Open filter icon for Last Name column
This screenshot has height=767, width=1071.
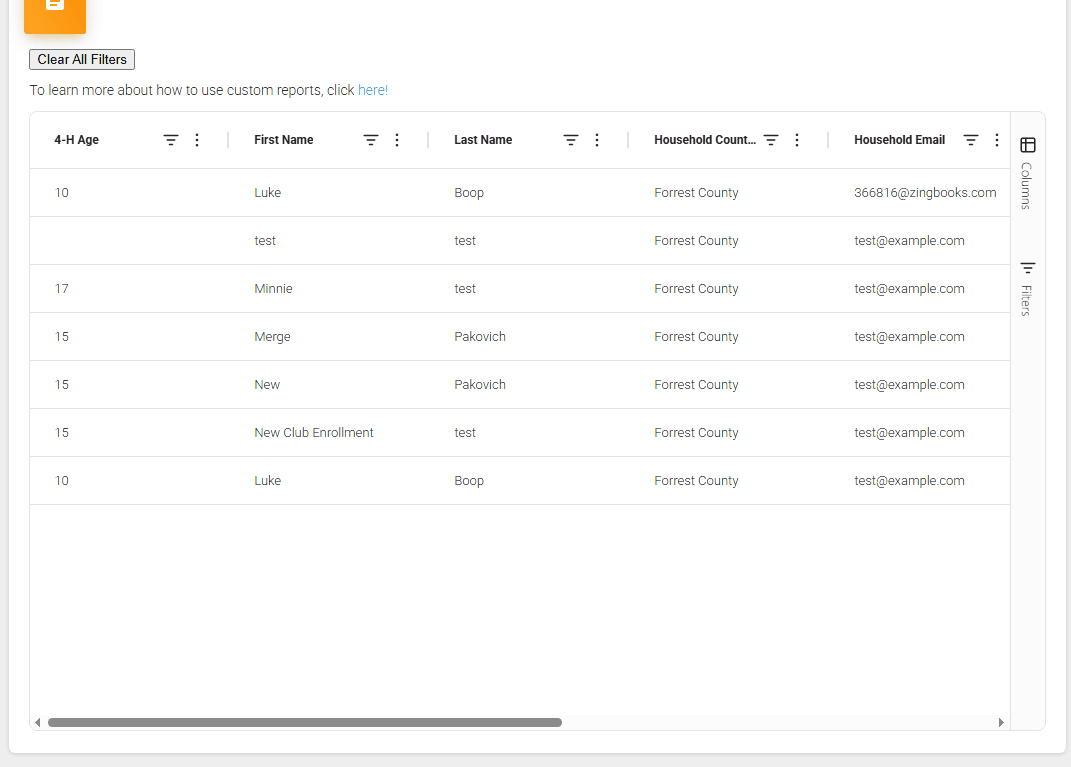571,140
